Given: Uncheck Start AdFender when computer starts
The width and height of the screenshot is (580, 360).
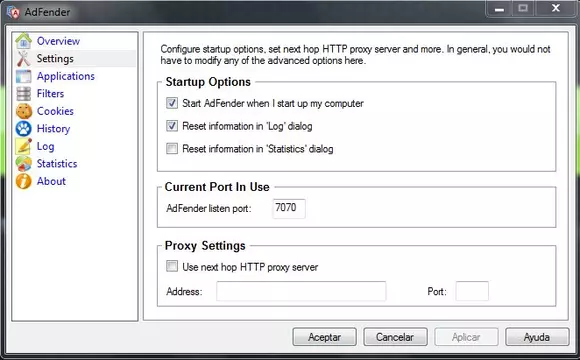Looking at the screenshot, I should coord(172,103).
